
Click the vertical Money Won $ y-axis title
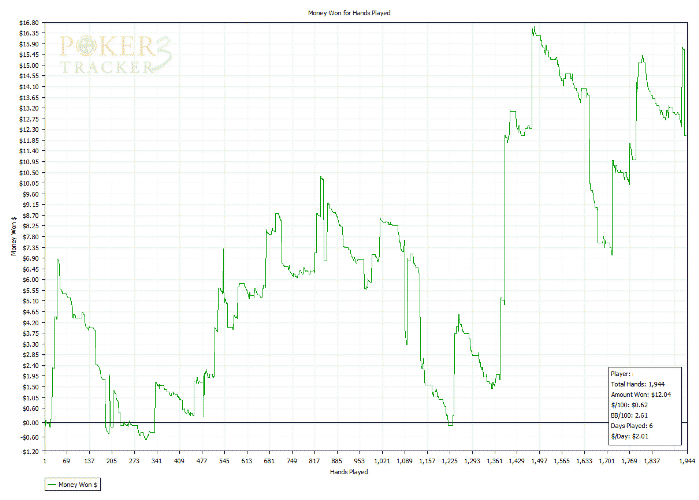pyautogui.click(x=14, y=236)
